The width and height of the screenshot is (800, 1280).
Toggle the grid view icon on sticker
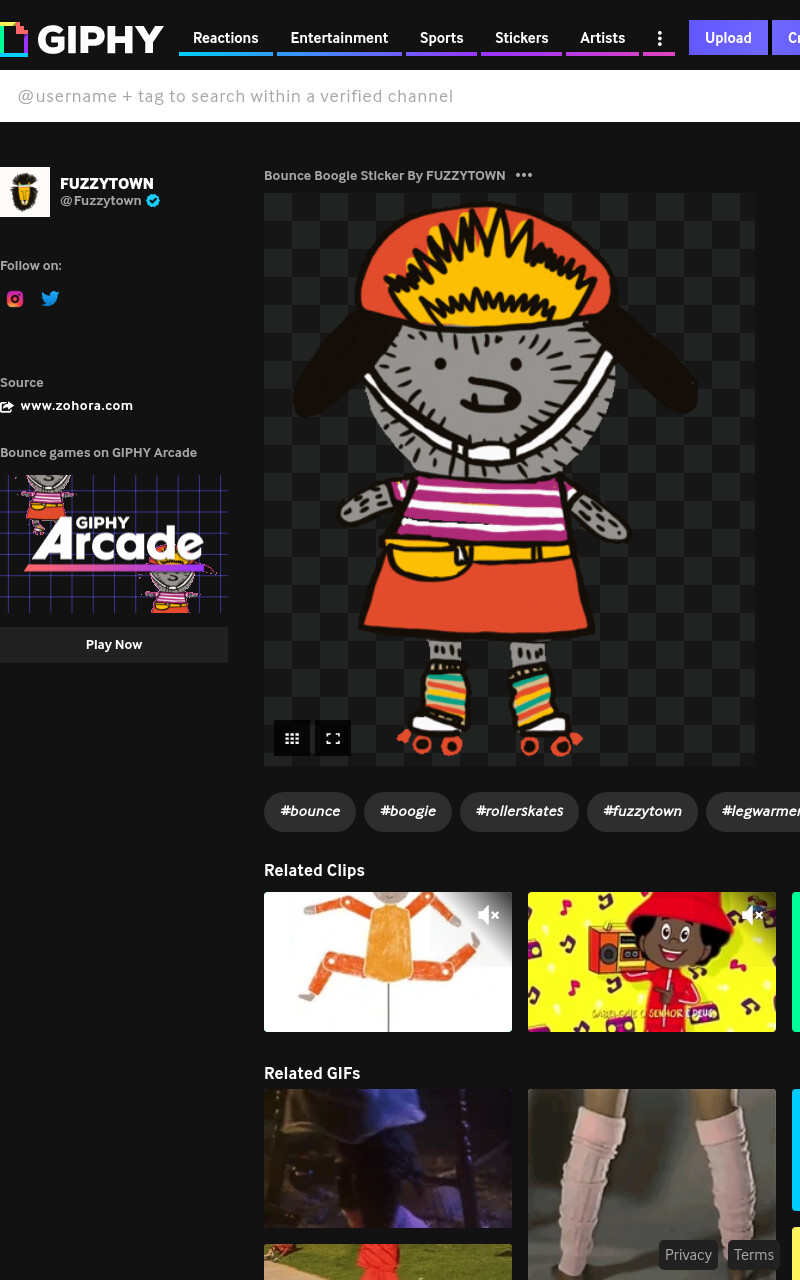pyautogui.click(x=292, y=739)
